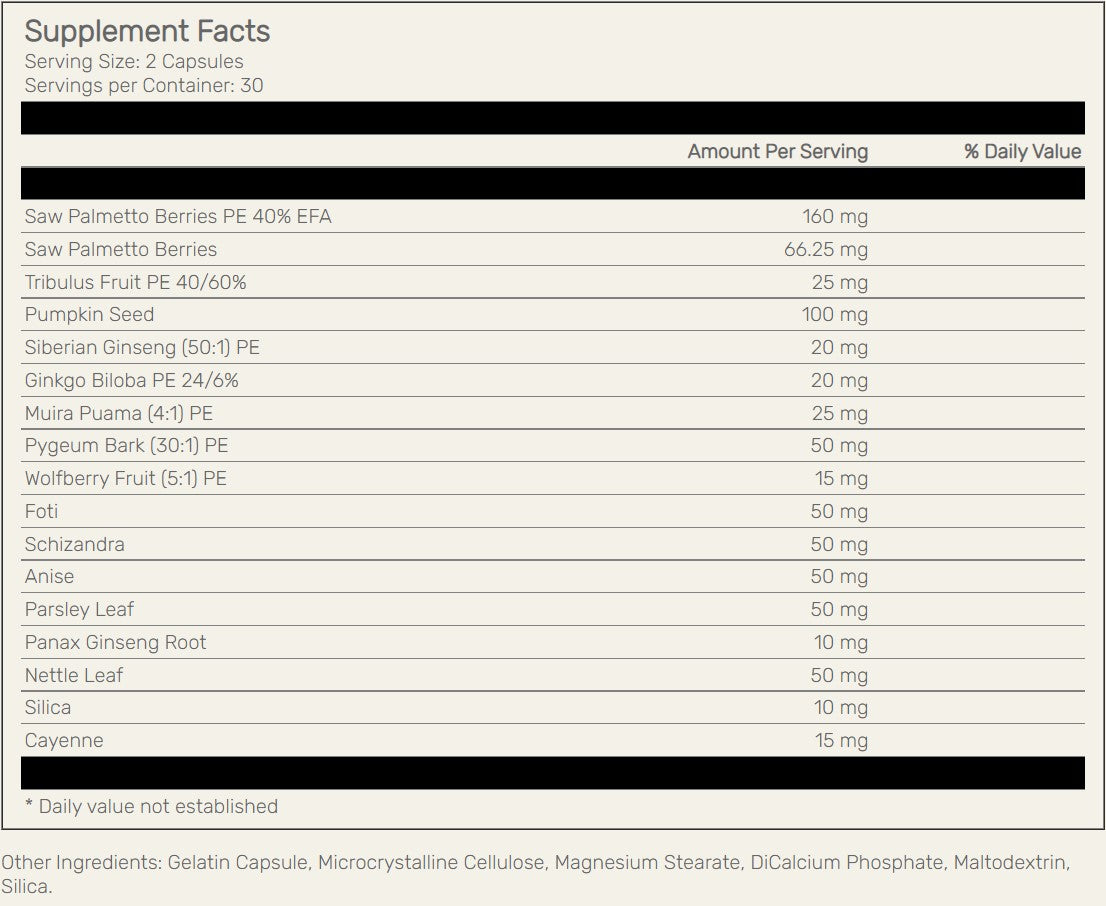The width and height of the screenshot is (1106, 906).
Task: Select the Muira Puama (4:1) PE label
Action: tap(119, 413)
